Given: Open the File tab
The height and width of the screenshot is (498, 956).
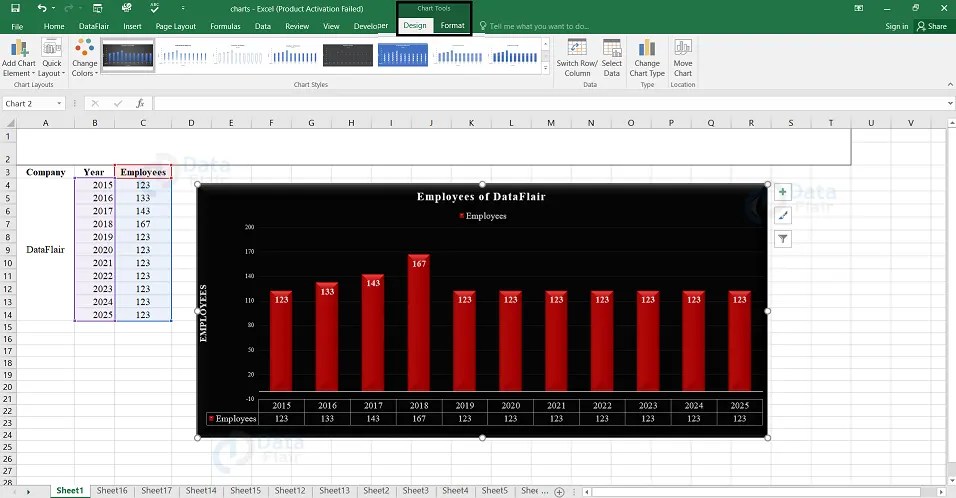Looking at the screenshot, I should pyautogui.click(x=17, y=26).
